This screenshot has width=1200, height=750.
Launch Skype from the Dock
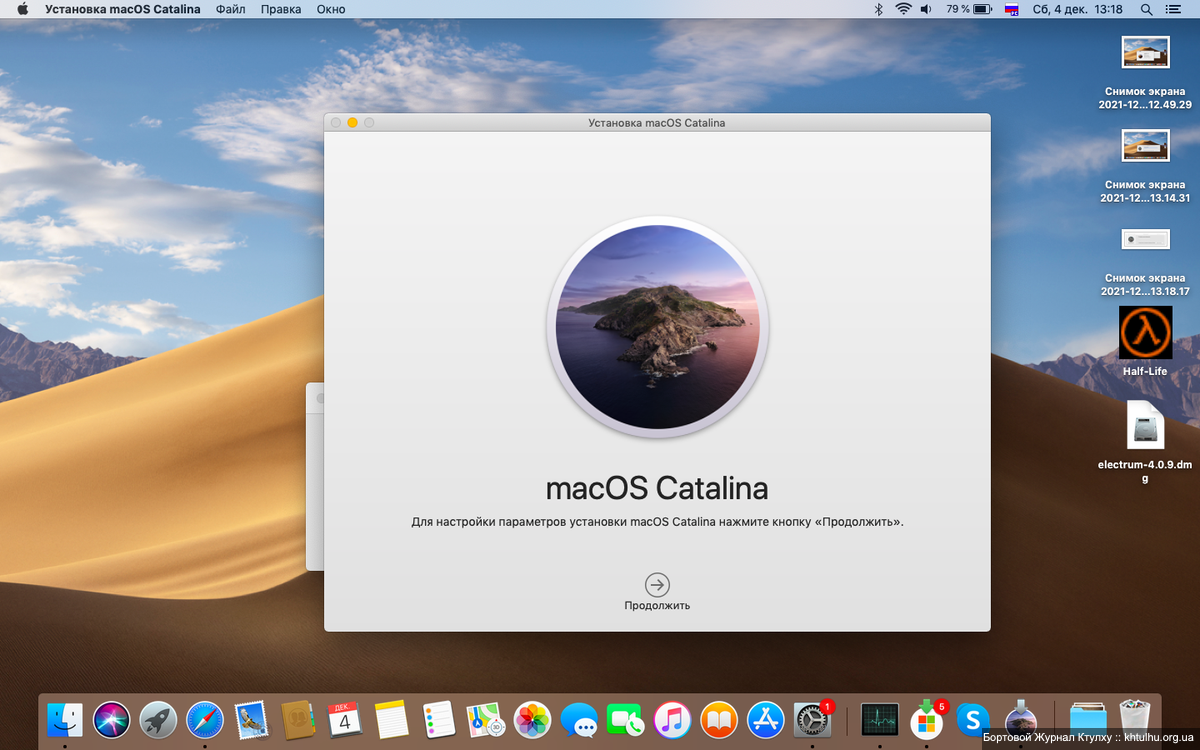[973, 719]
